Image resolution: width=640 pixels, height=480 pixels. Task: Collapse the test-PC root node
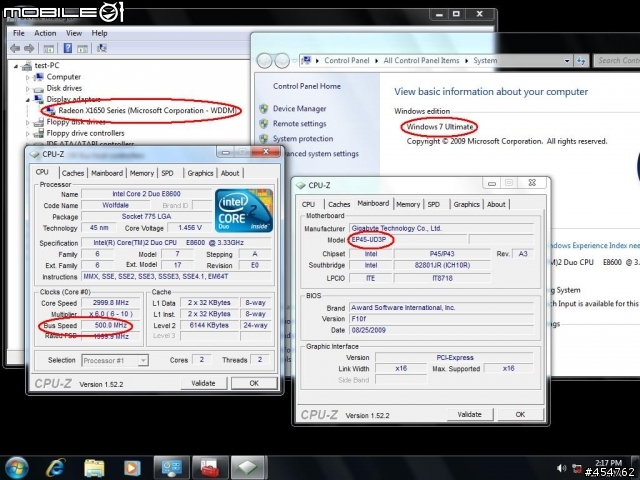tap(16, 66)
